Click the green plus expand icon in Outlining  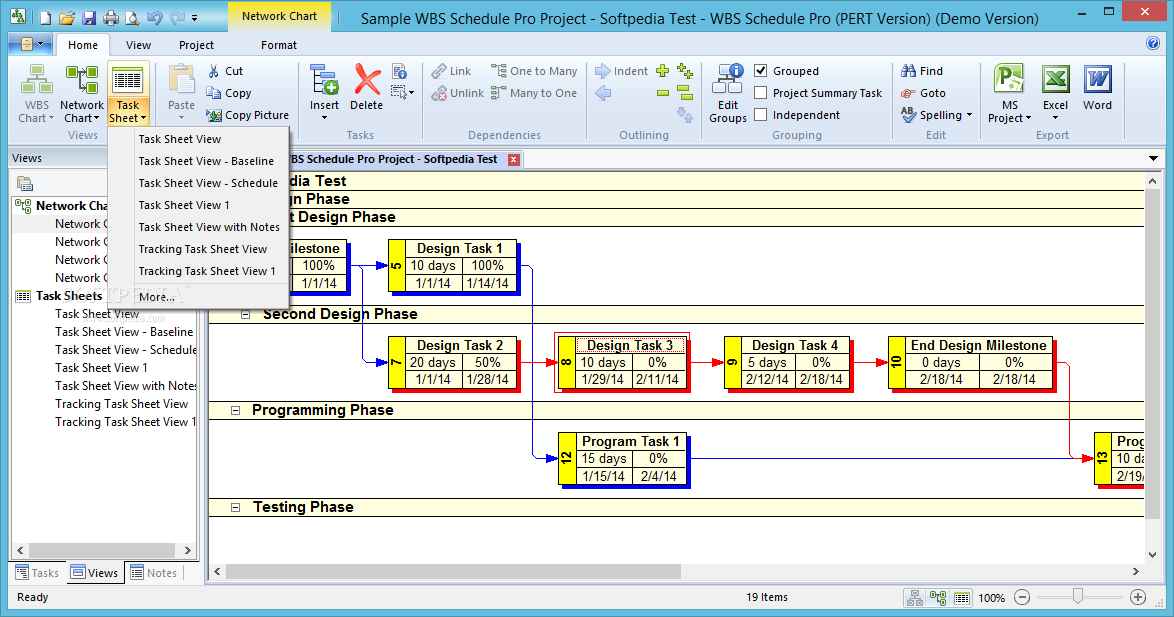(x=663, y=71)
